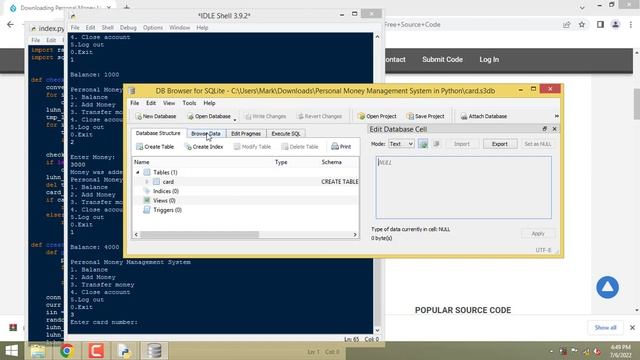640x360 pixels.
Task: Switch to the Execute SQL tab
Action: point(286,133)
